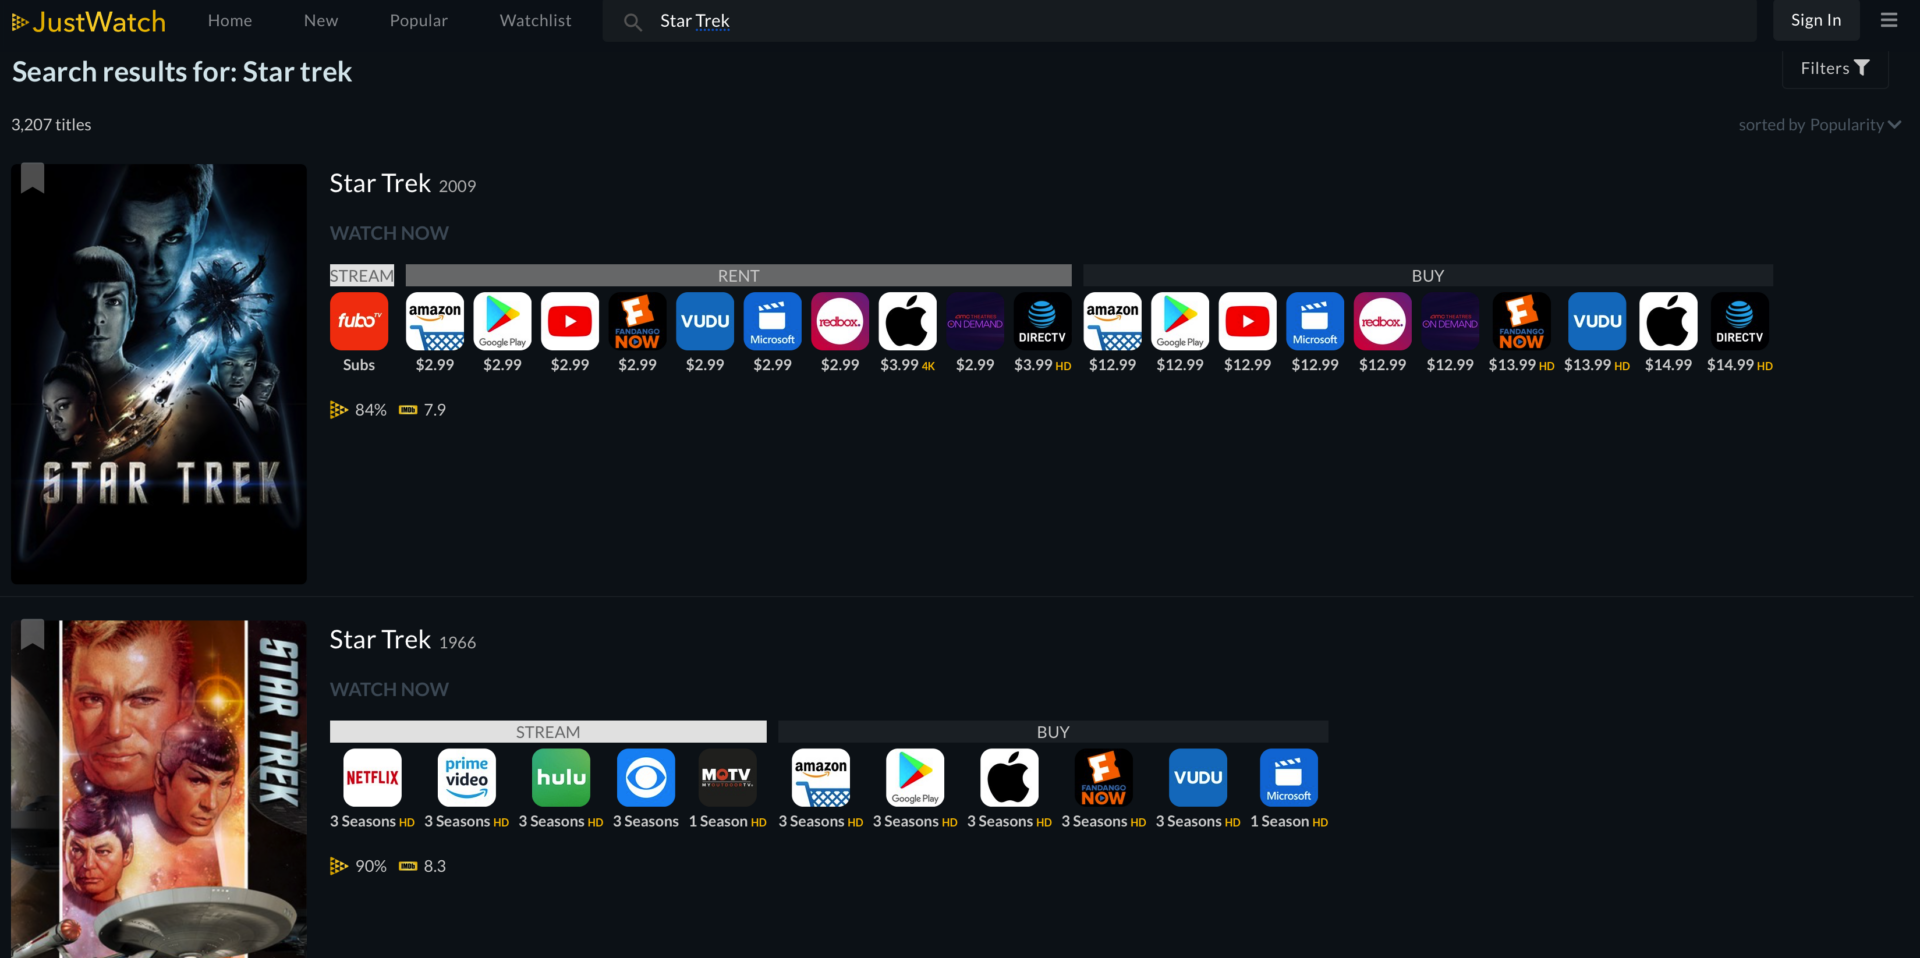The image size is (1920, 958).
Task: Stream Star Trek 1966 on CBS
Action: tap(646, 777)
